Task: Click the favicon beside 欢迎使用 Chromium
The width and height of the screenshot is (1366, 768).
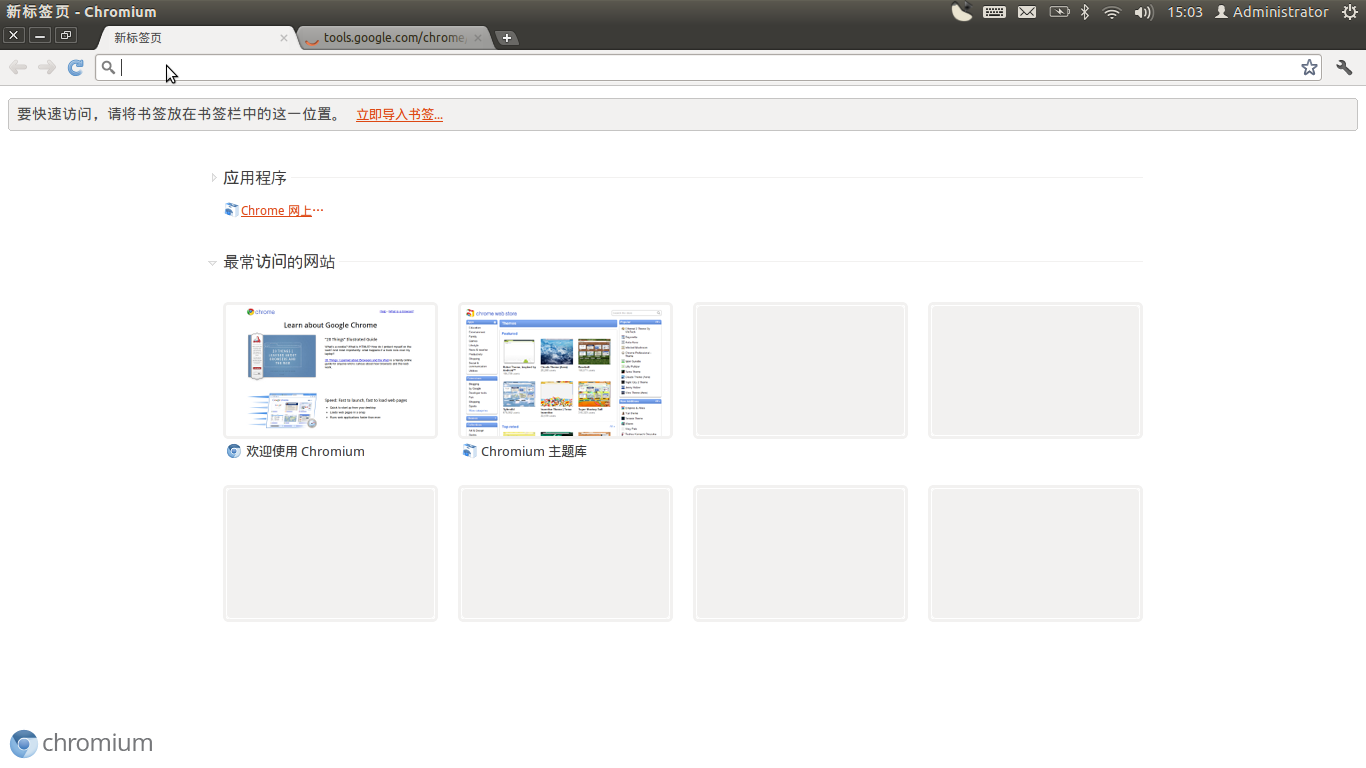Action: [x=234, y=451]
